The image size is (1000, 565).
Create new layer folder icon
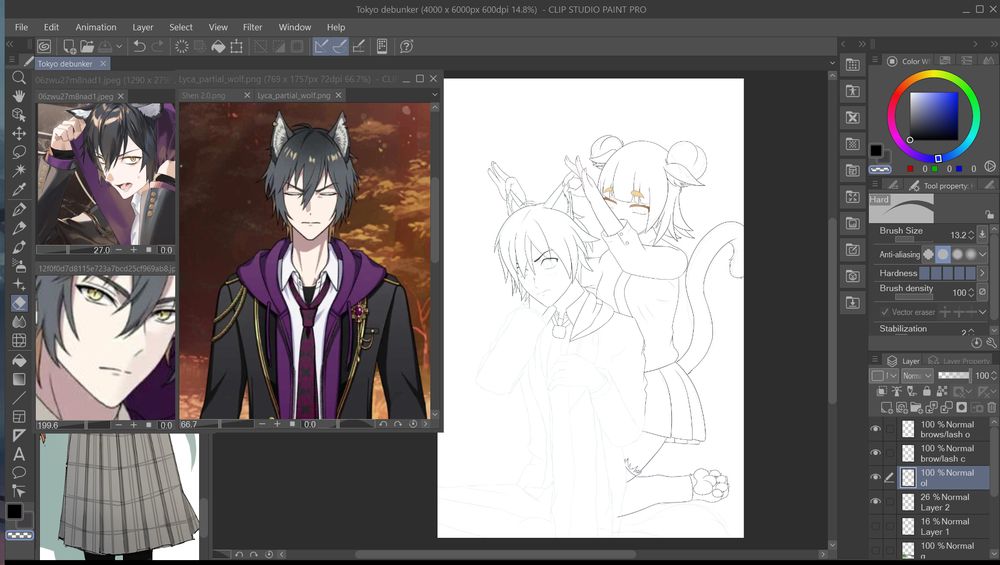click(x=916, y=407)
